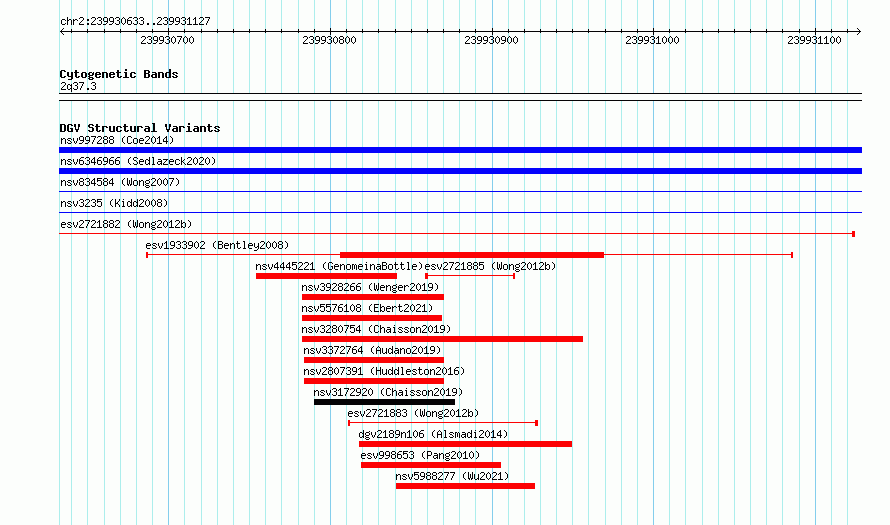Screen dimensions: 890x525
Task: Click the nsv834584 (Wong2007) label
Action: coord(120,182)
